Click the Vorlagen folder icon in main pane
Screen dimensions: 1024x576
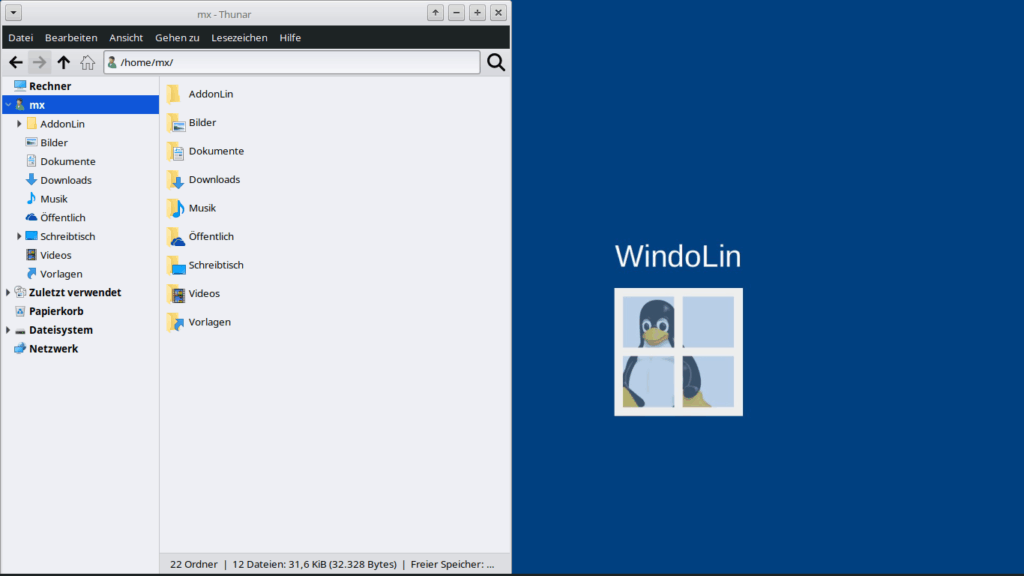click(175, 322)
